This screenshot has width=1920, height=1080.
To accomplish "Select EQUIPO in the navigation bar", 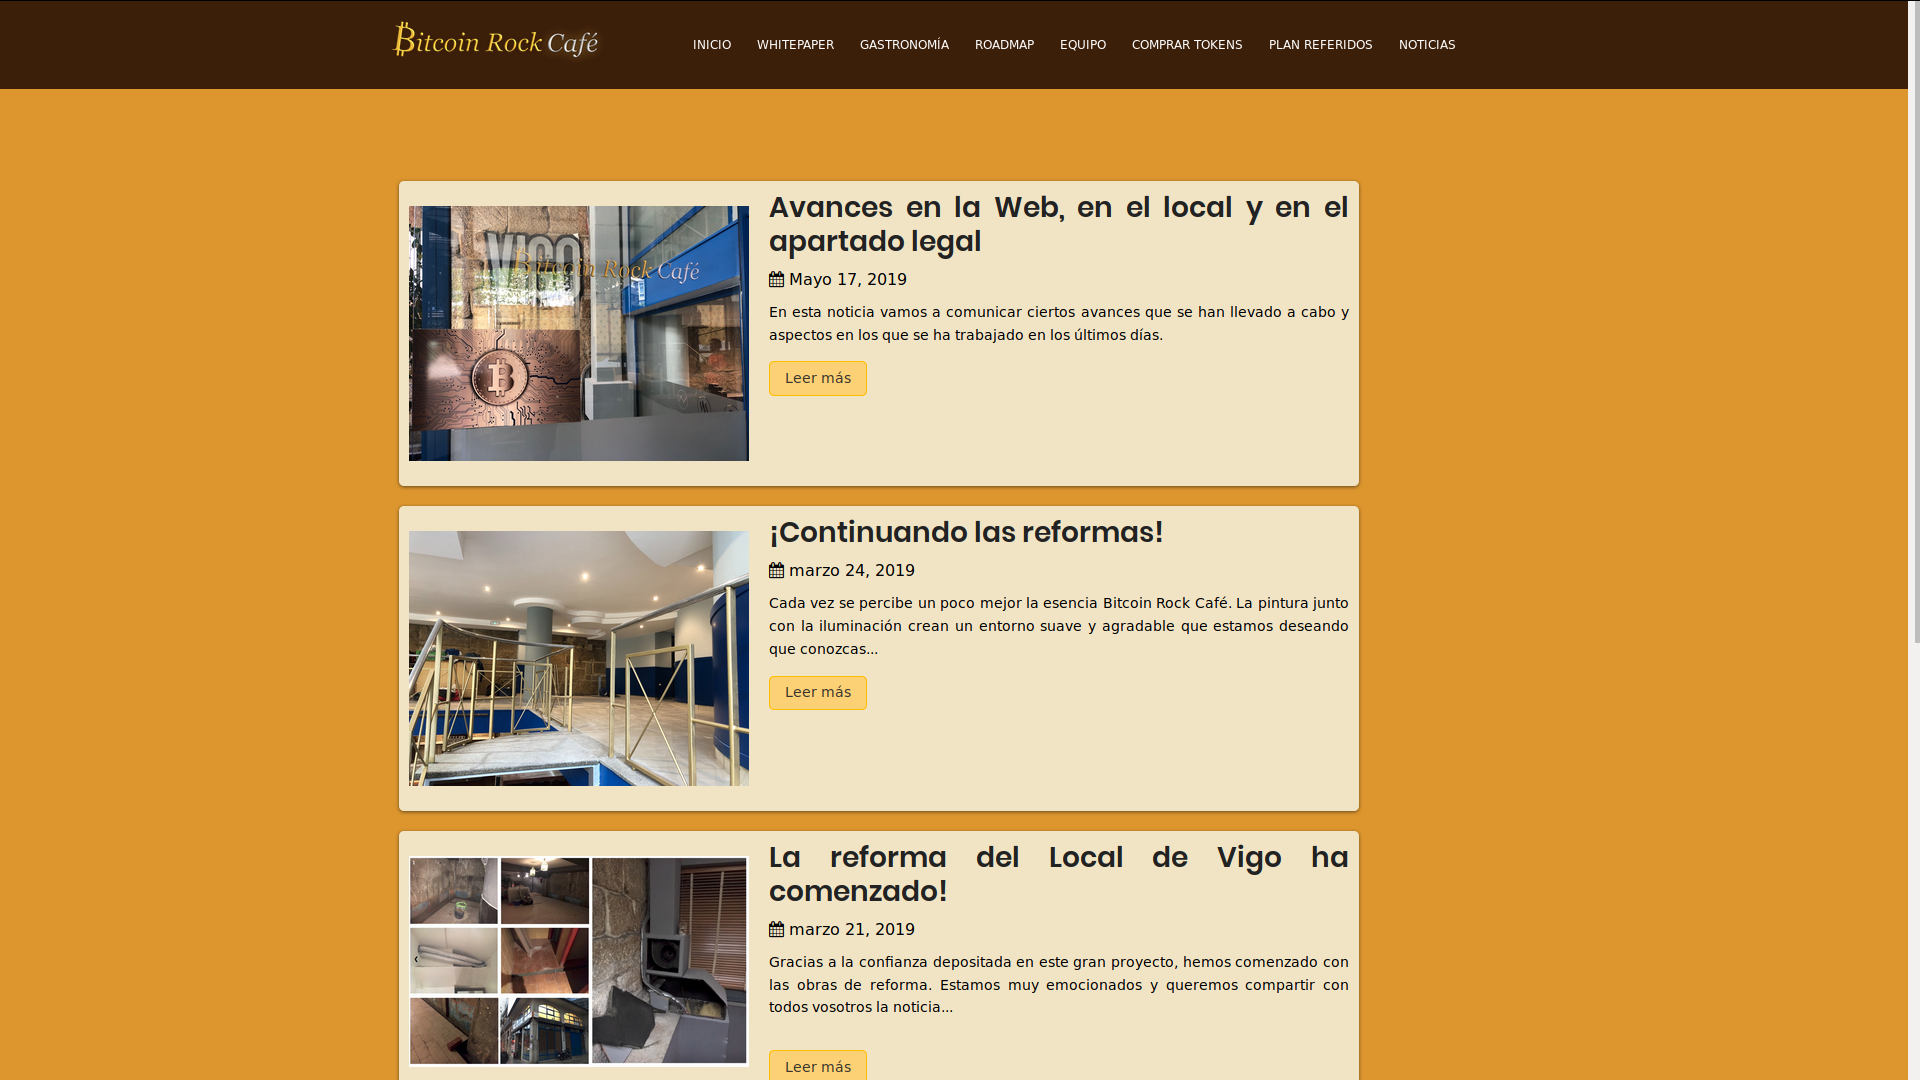I will click(x=1083, y=45).
